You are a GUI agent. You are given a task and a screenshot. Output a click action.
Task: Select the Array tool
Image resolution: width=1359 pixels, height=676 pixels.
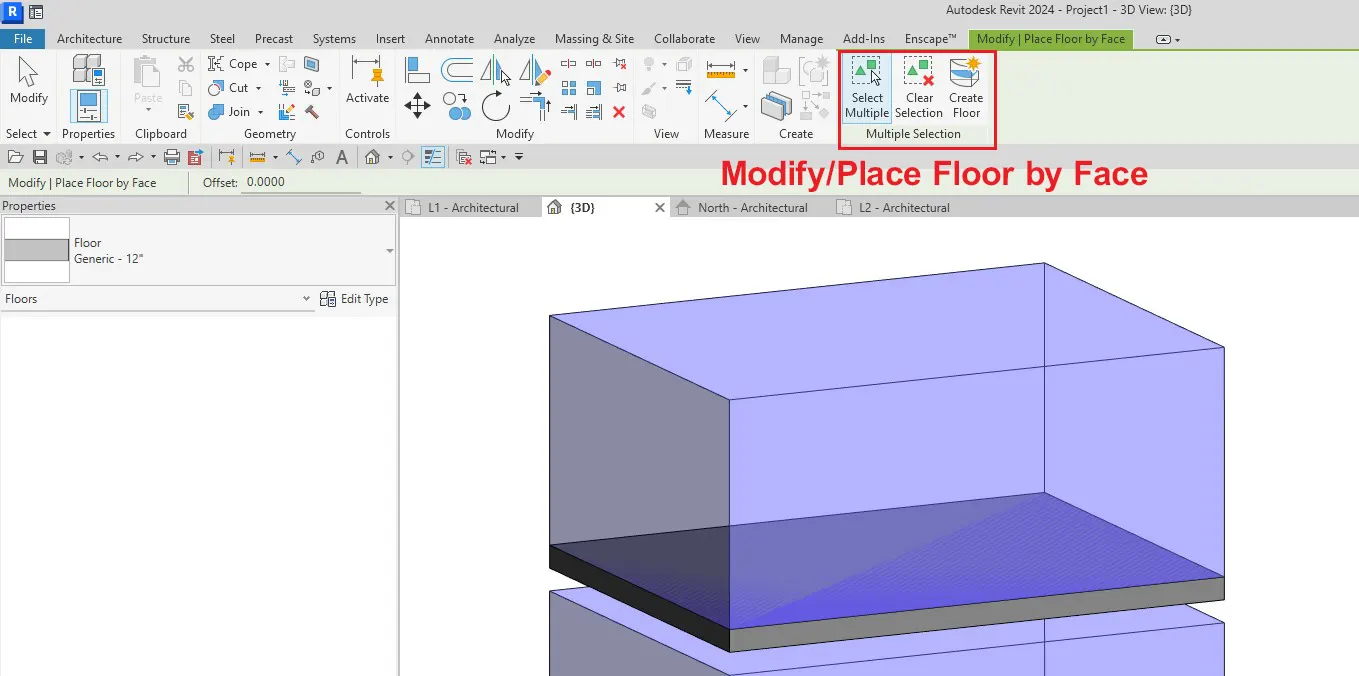pos(569,87)
